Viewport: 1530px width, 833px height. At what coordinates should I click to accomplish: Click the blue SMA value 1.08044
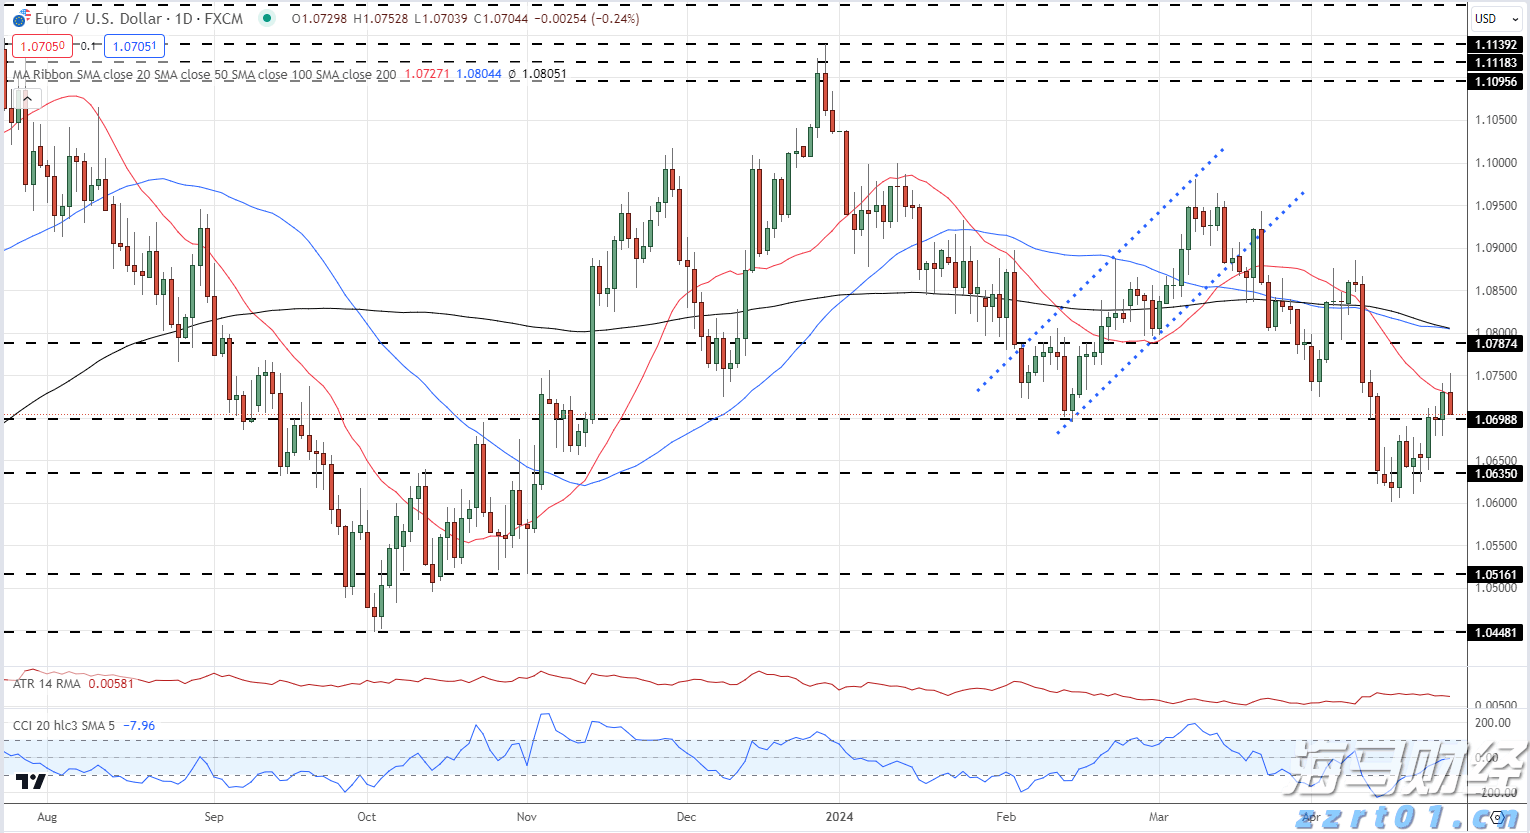479,74
